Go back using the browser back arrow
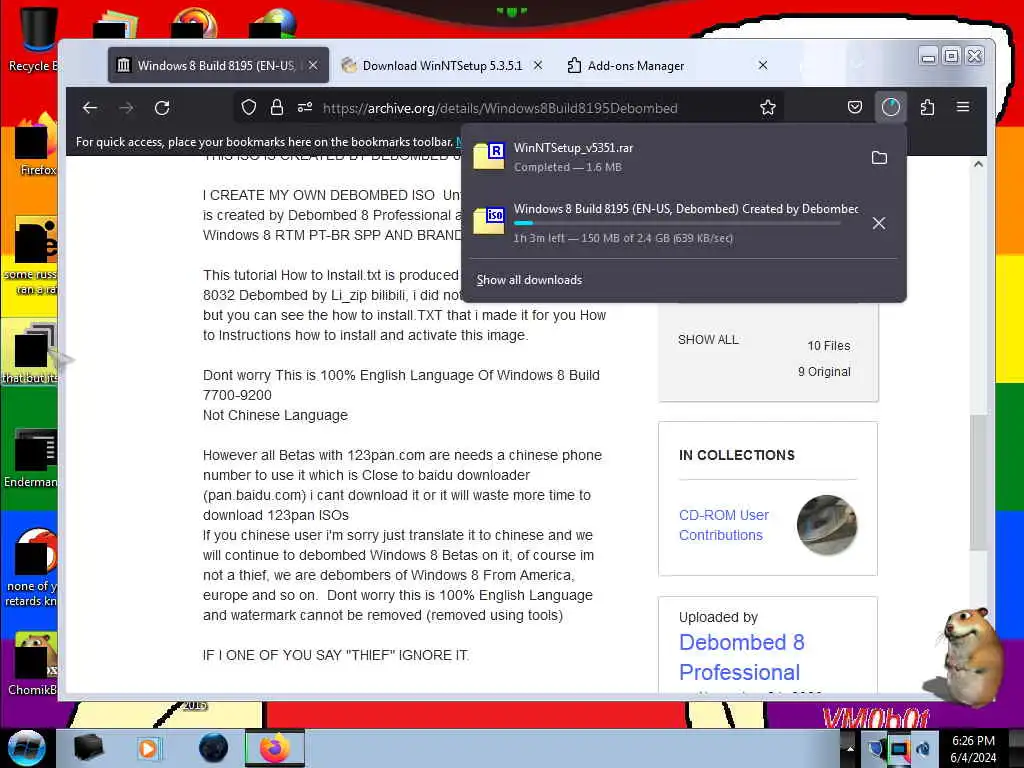This screenshot has width=1024, height=768. [90, 108]
